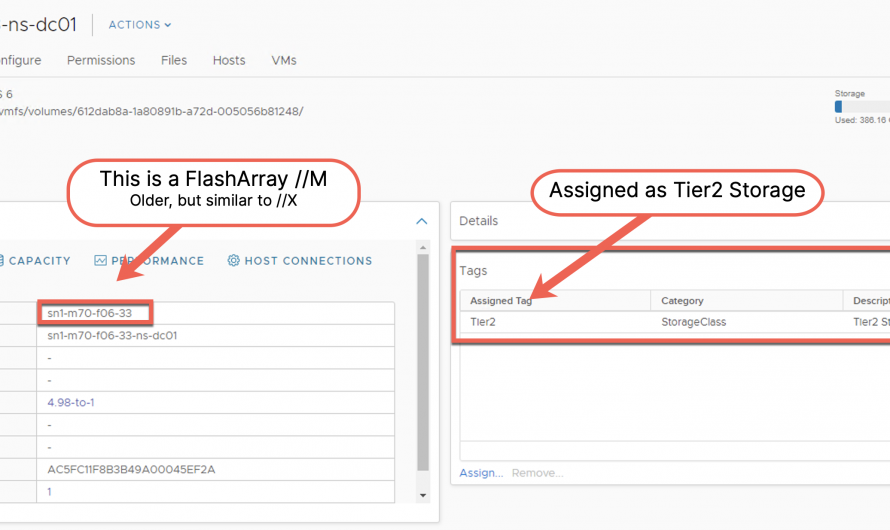This screenshot has height=530, width=890.
Task: Select the VMs tab
Action: [x=284, y=60]
